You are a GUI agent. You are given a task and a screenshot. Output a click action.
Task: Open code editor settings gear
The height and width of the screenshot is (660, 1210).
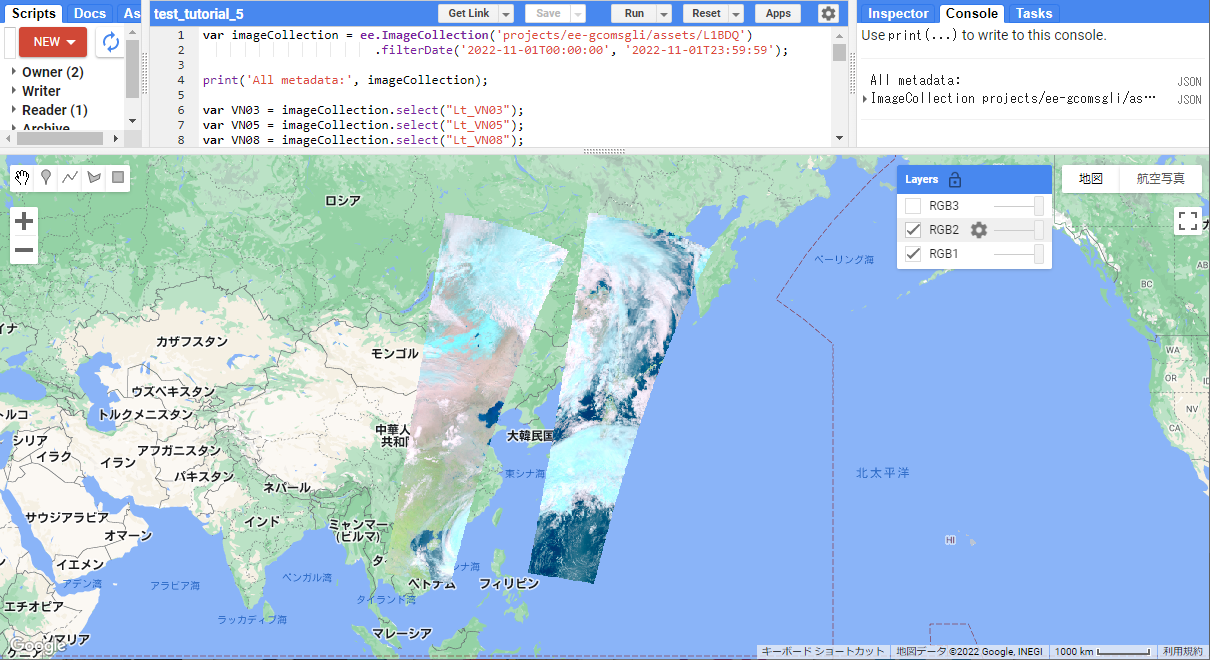point(828,13)
